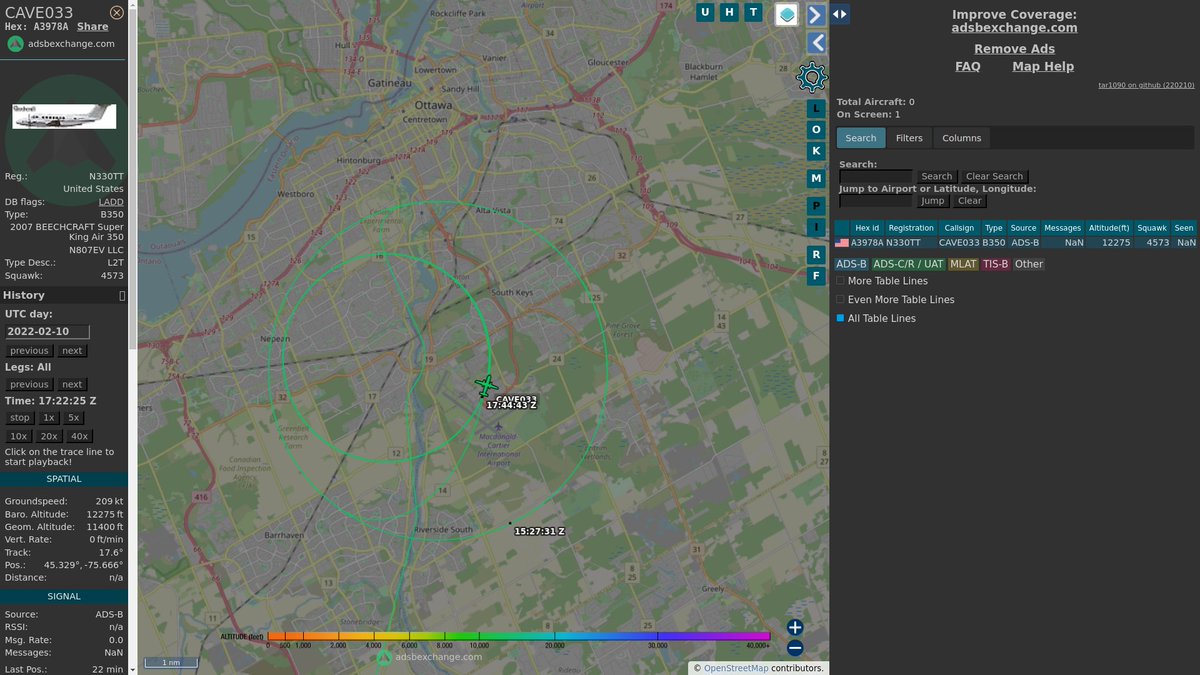
Task: Click the R map button
Action: (x=816, y=254)
